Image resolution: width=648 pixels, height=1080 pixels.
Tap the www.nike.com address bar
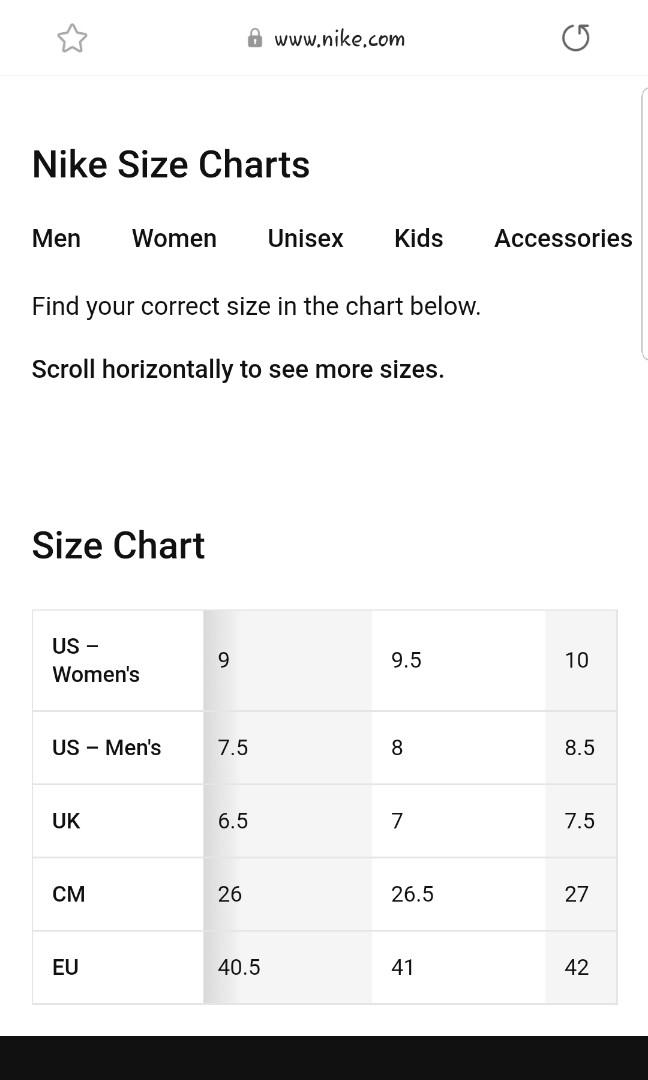(x=339, y=39)
